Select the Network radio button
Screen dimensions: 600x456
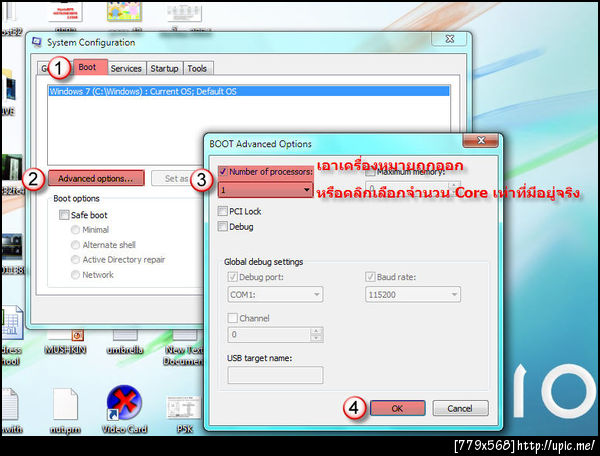(x=75, y=275)
